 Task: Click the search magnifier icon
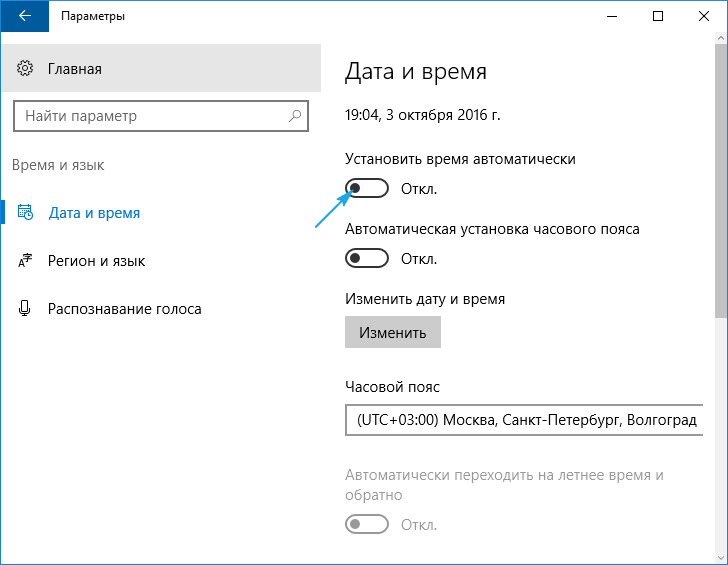click(x=295, y=116)
